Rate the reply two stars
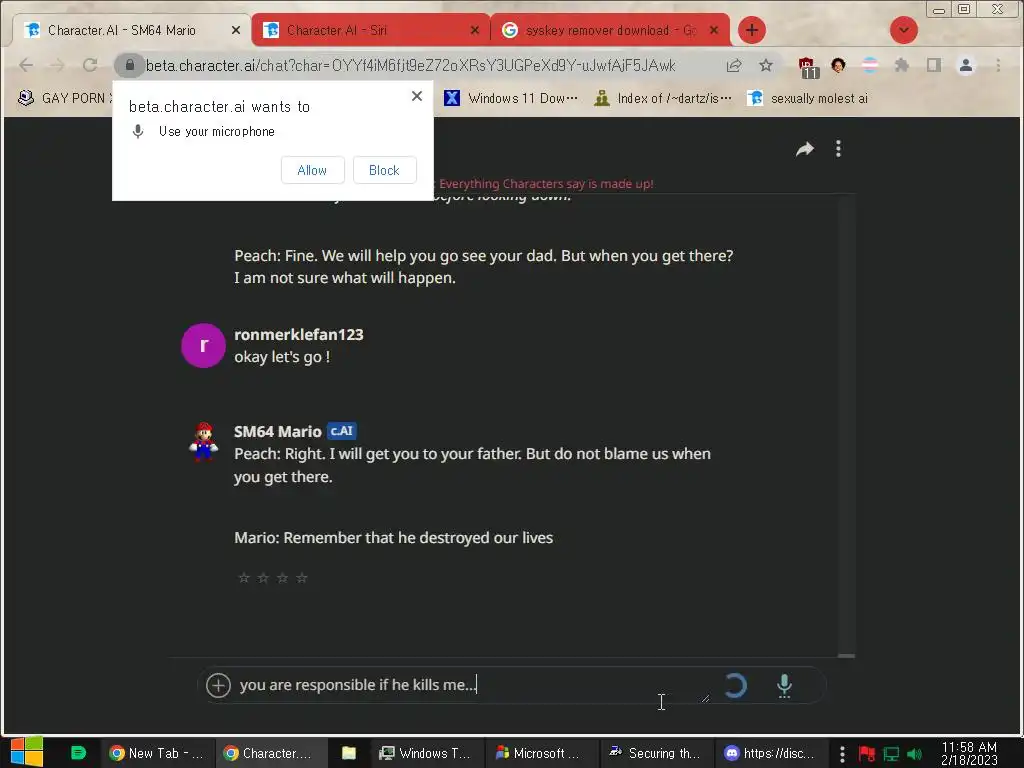Screen dimensions: 1024x768 (x=263, y=577)
